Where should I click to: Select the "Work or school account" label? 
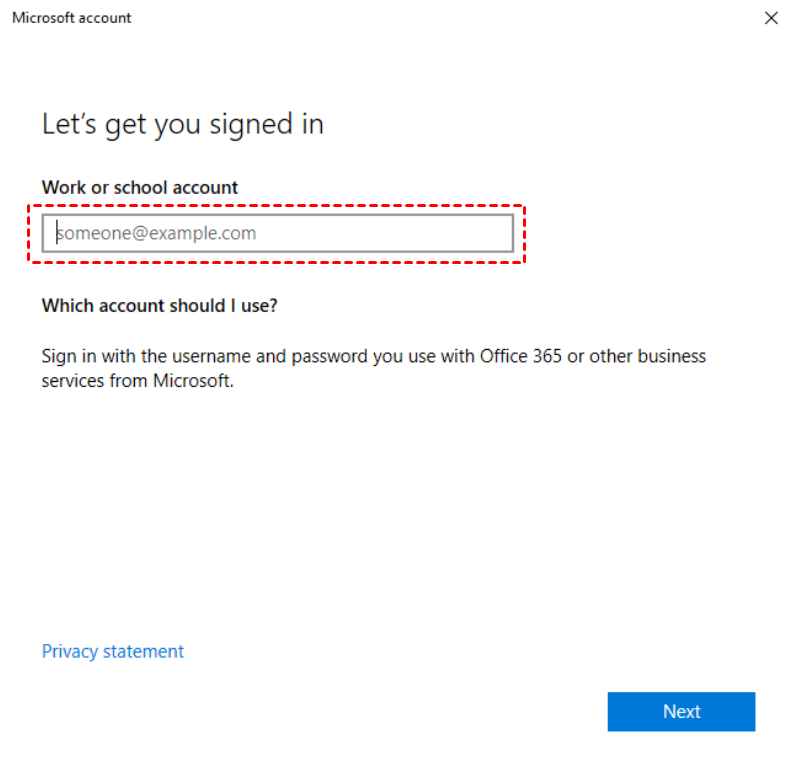(140, 187)
